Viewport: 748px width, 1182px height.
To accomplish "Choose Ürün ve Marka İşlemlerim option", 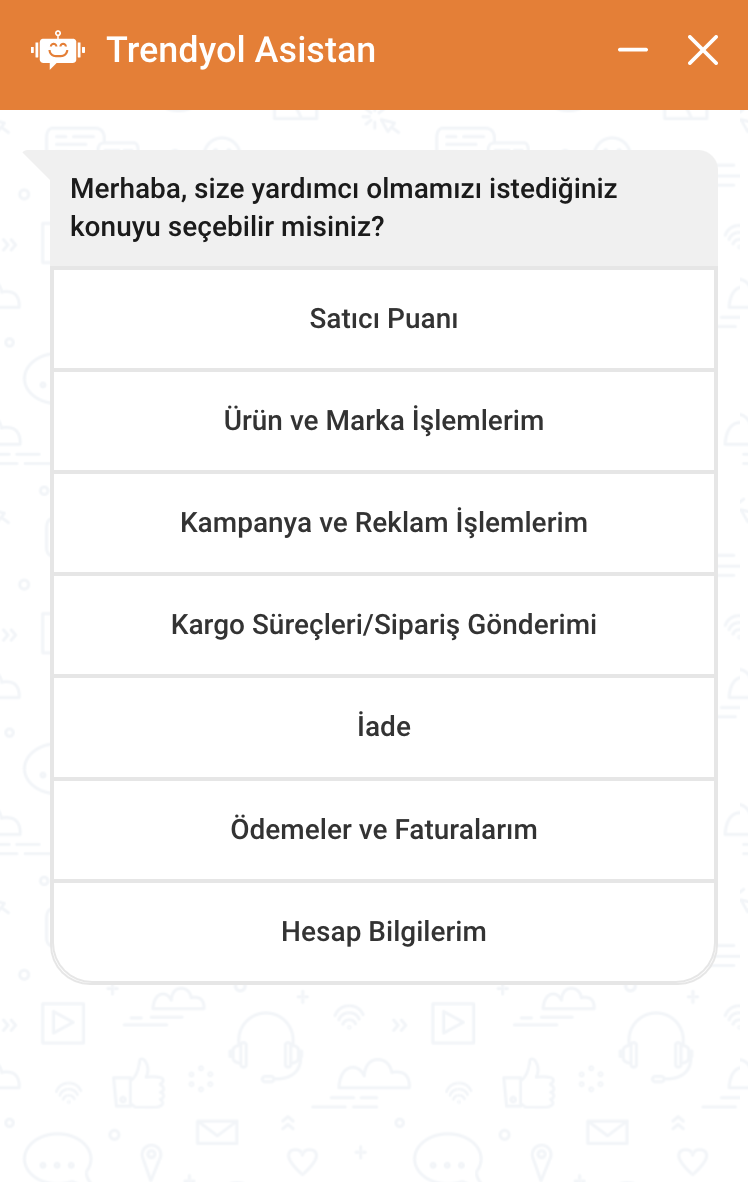I will coord(384,421).
